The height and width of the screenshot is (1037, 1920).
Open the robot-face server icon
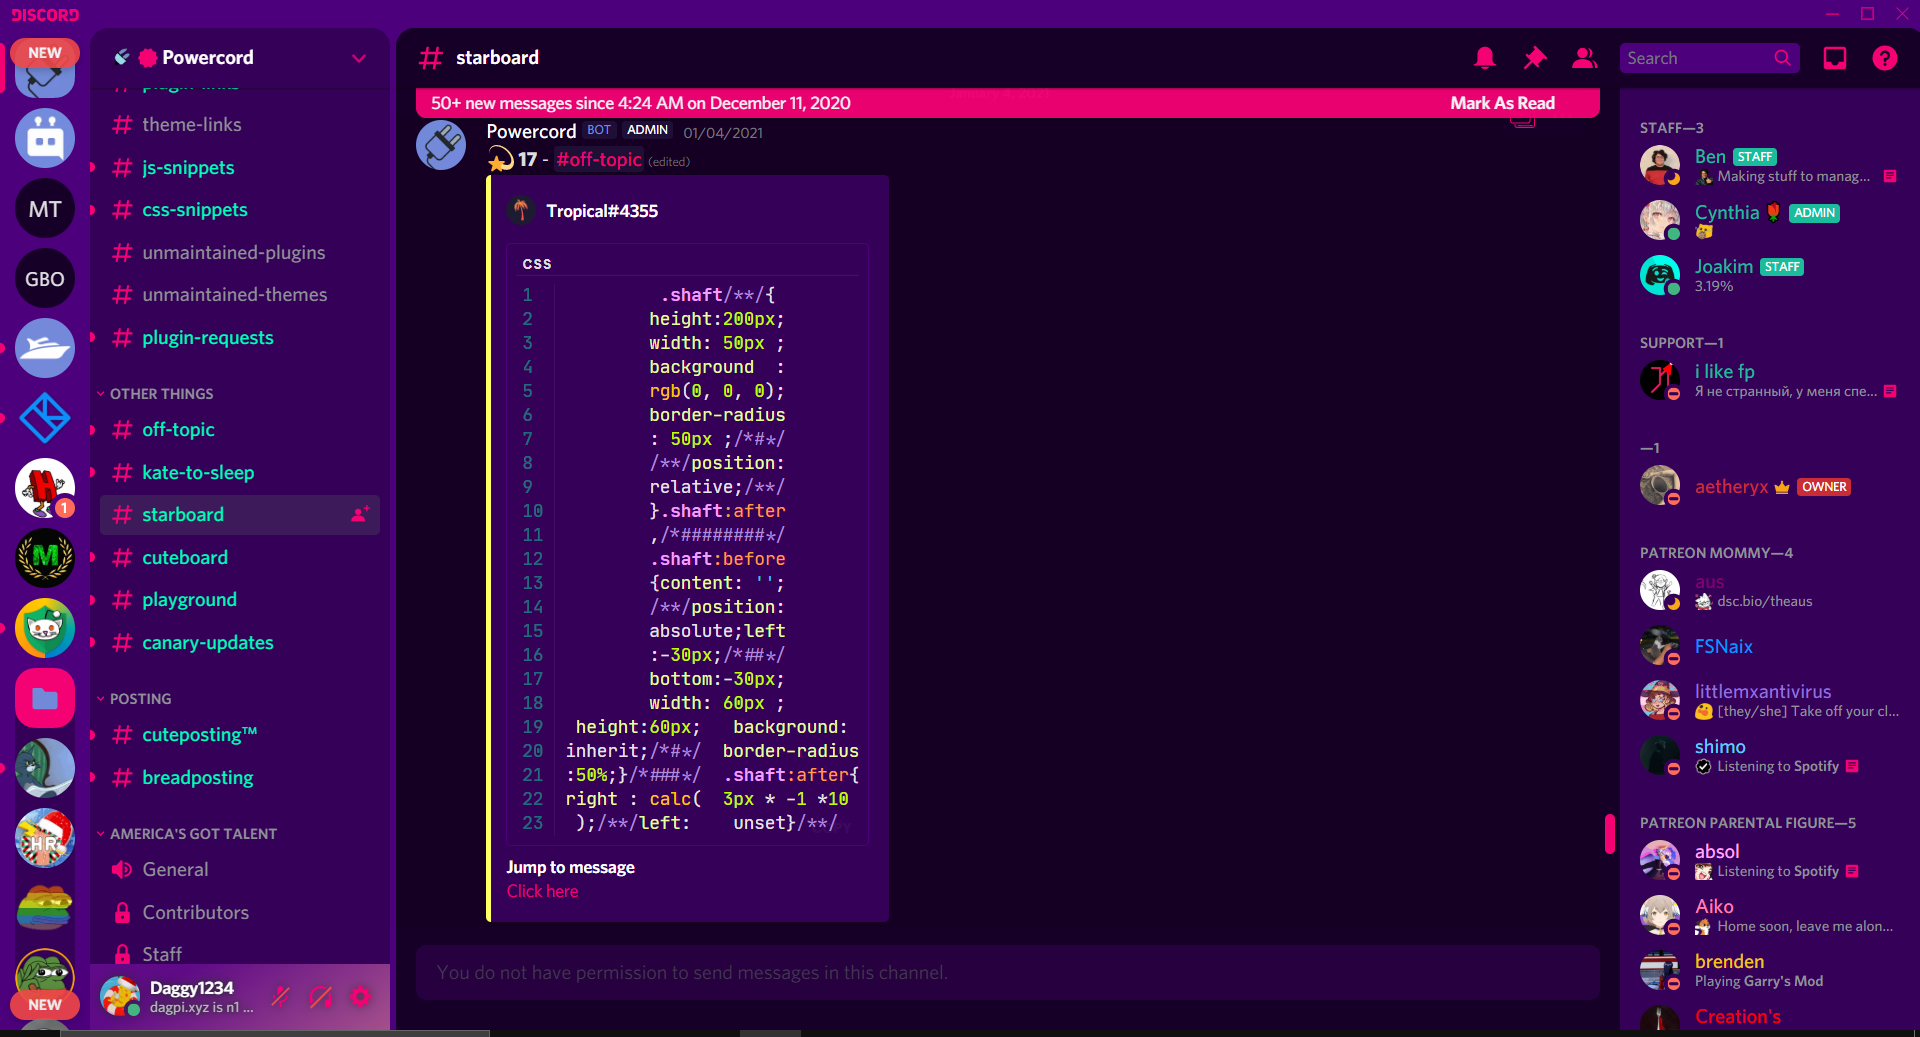pos(45,138)
